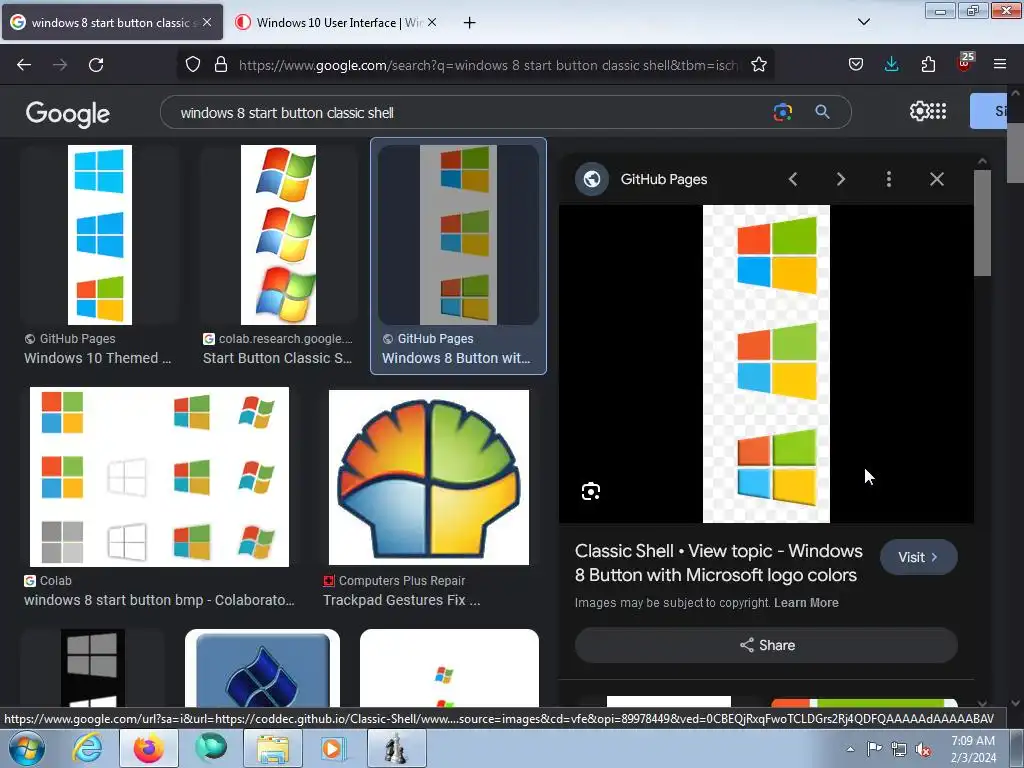Click the URL address bar
Screen dimensions: 1024x768
tap(487, 65)
